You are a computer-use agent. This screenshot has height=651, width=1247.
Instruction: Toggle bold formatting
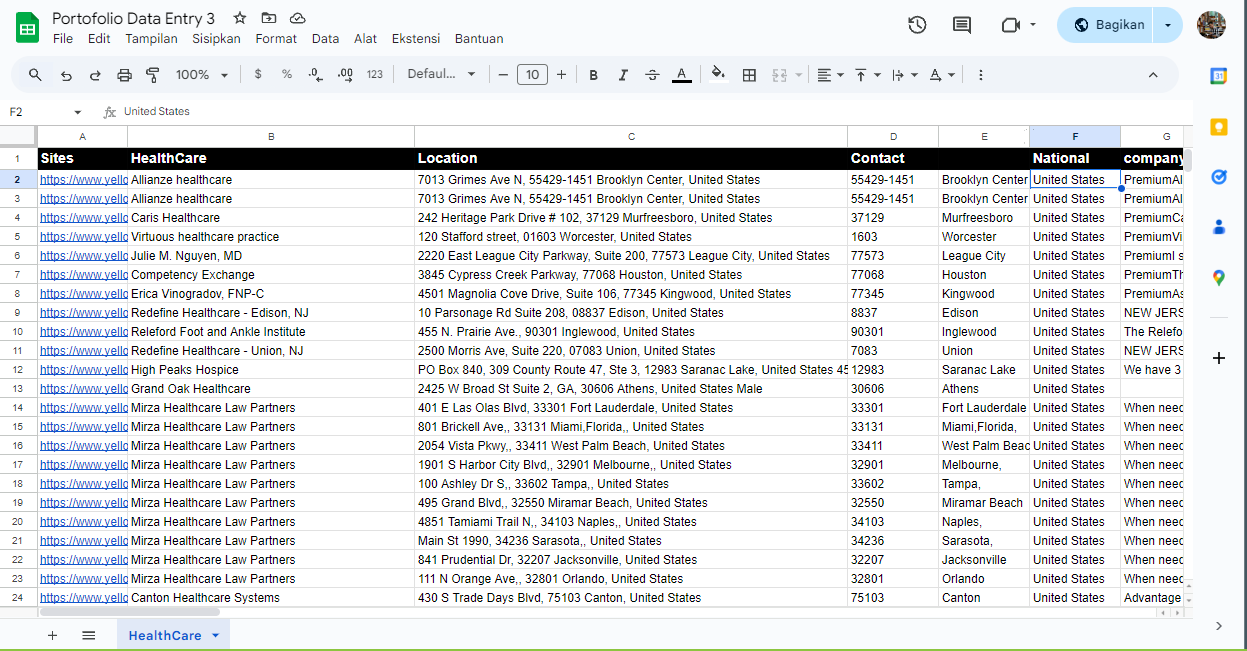[594, 75]
